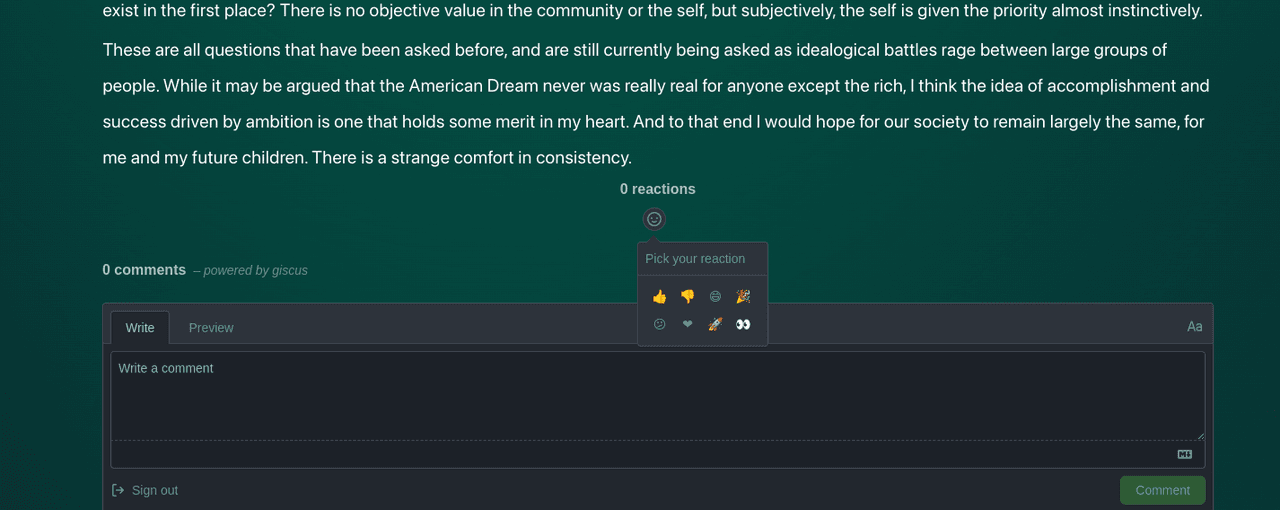Close the reaction picker smiley button
The height and width of the screenshot is (510, 1280).
click(x=654, y=219)
